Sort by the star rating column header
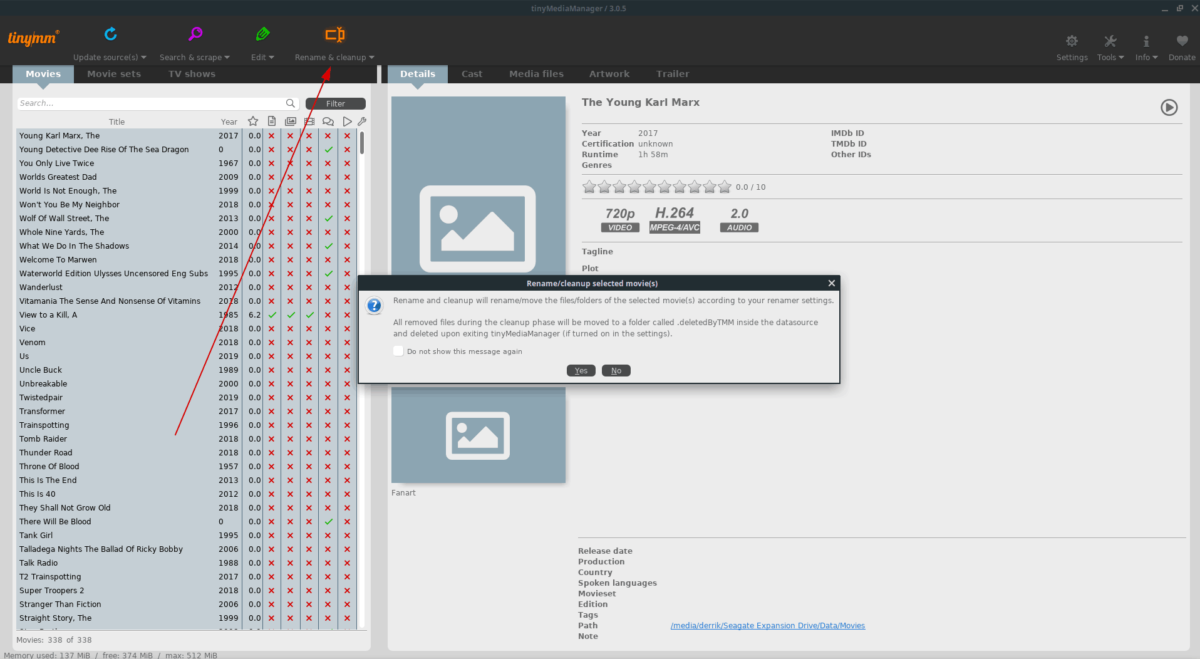The image size is (1200, 659). tap(252, 120)
